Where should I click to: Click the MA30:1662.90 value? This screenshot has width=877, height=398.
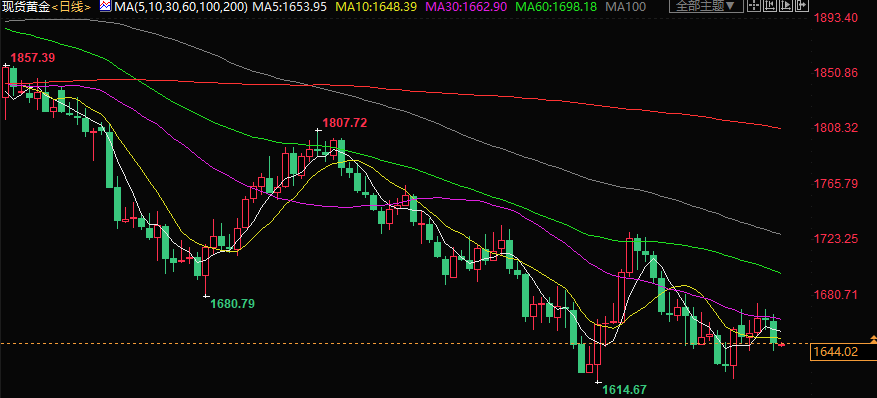click(x=465, y=7)
